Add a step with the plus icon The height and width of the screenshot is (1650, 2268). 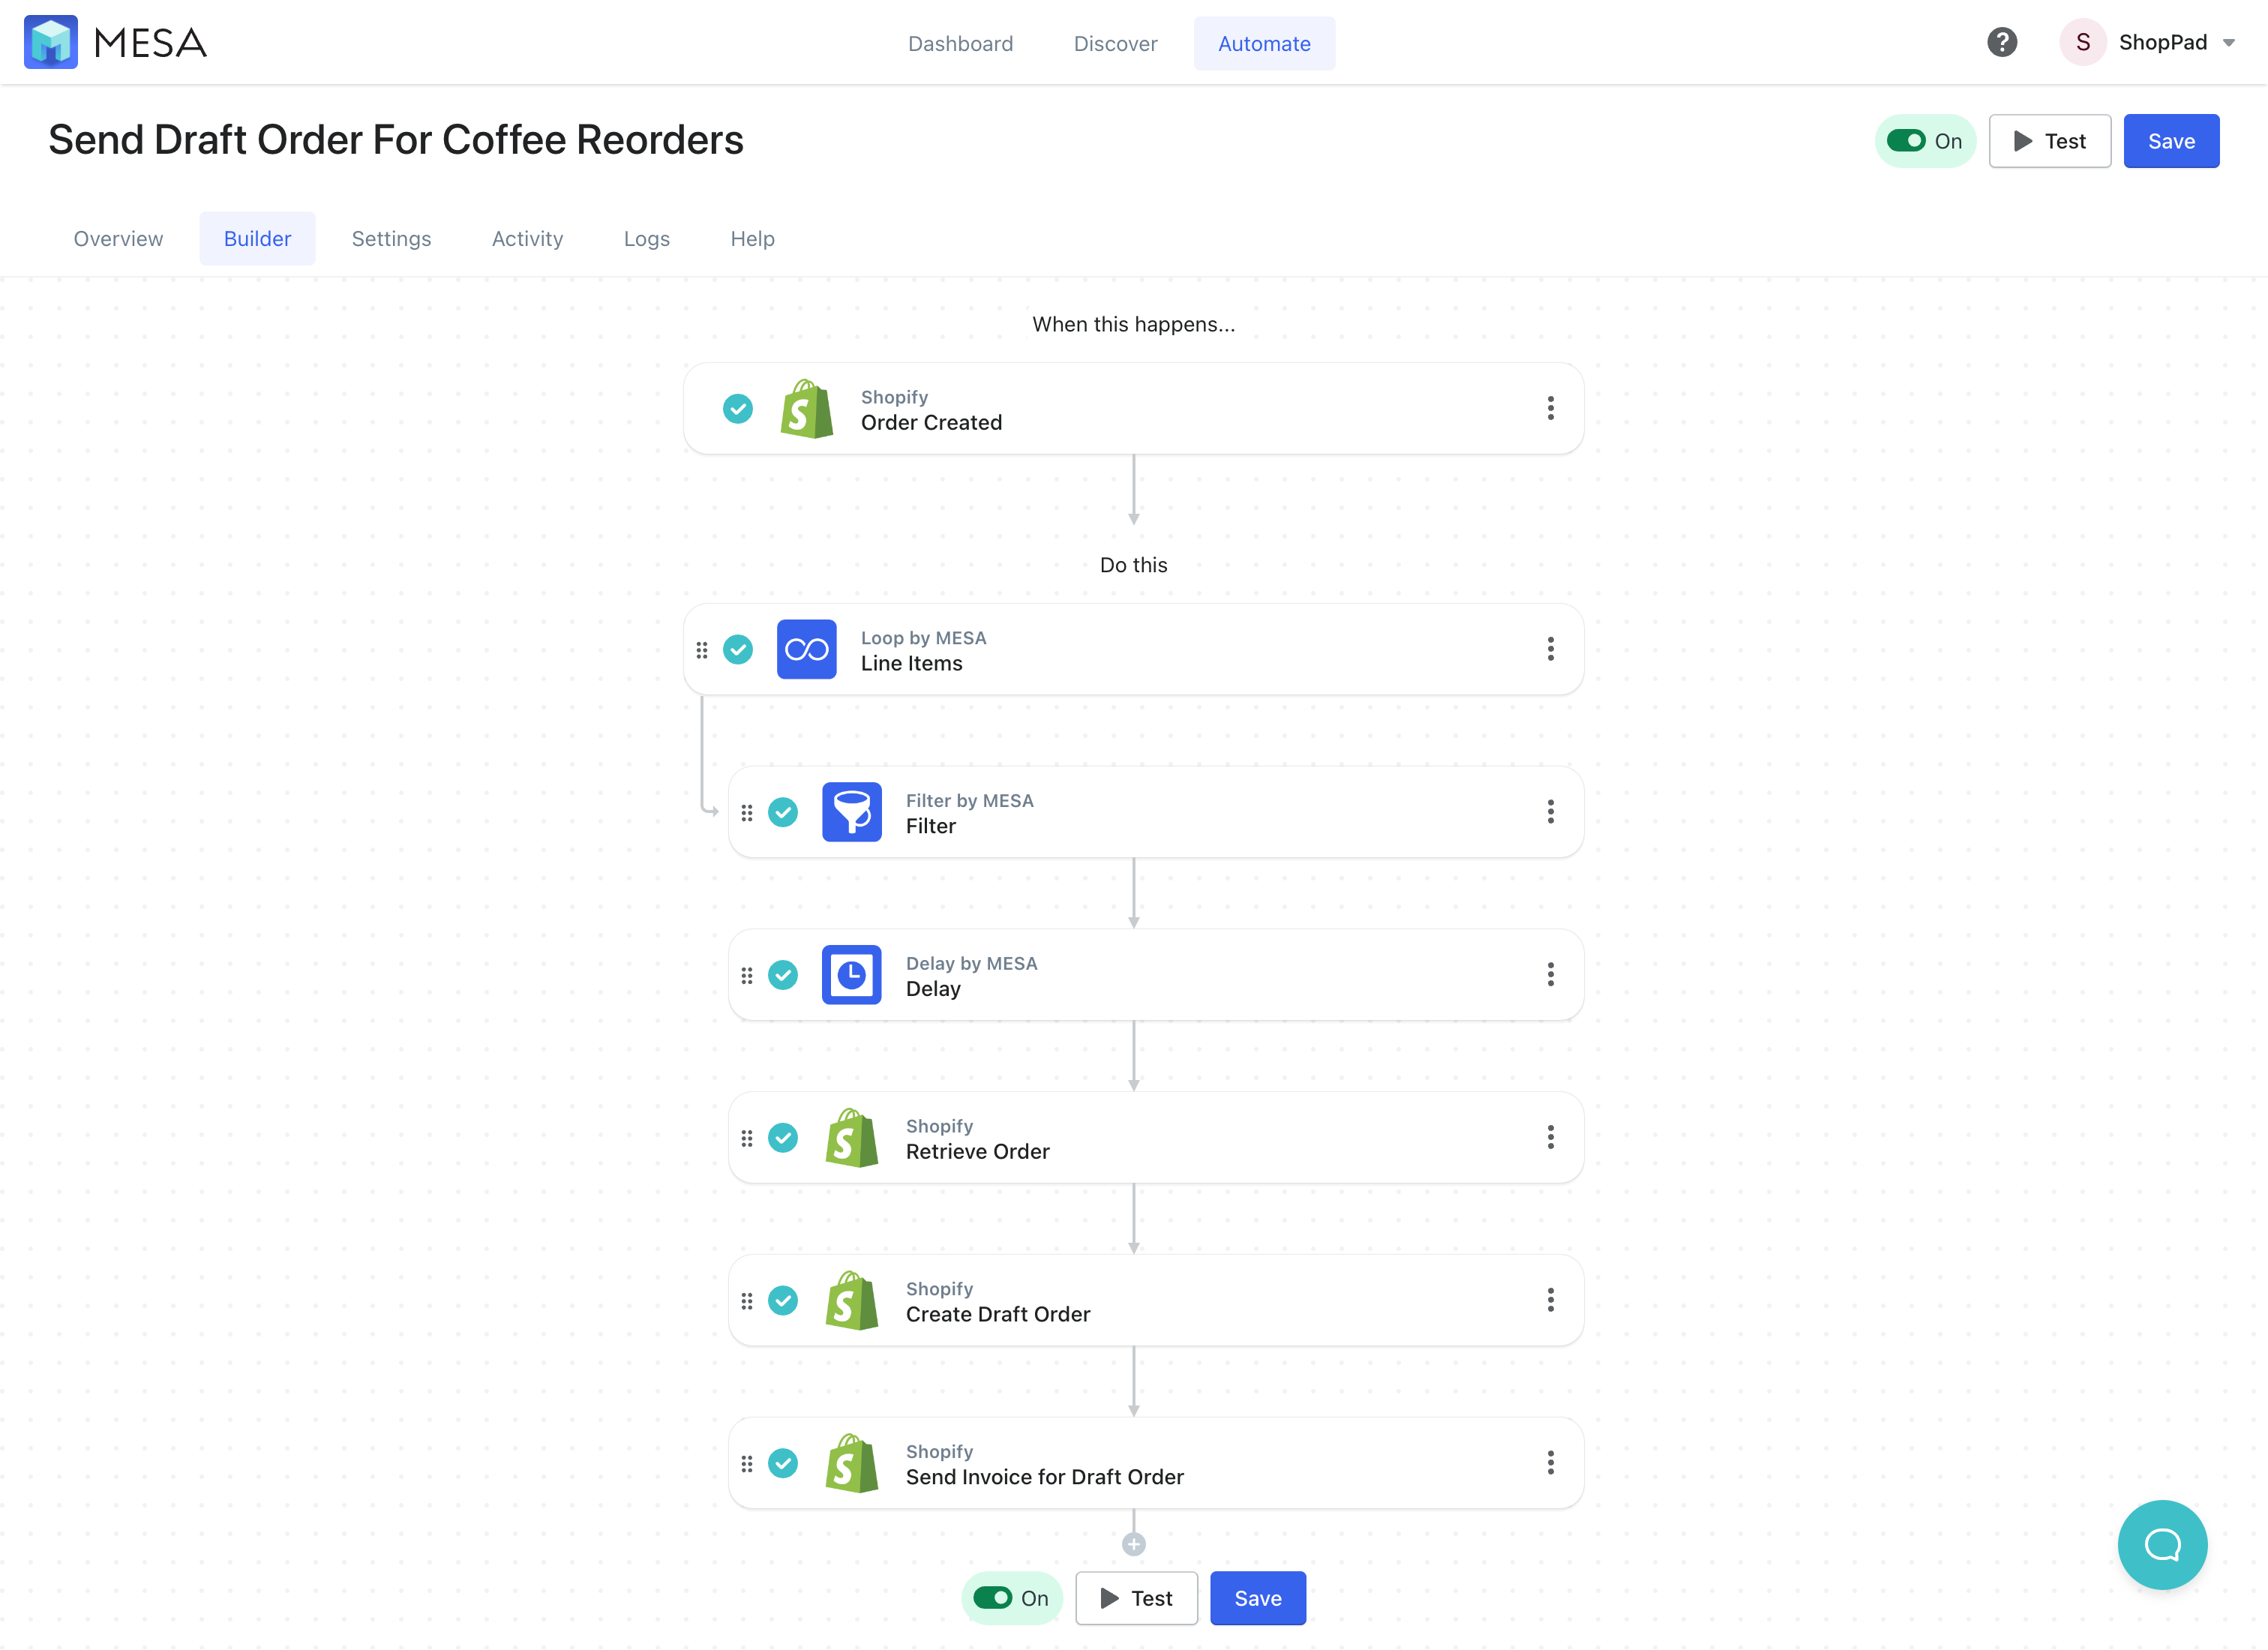click(1133, 1544)
